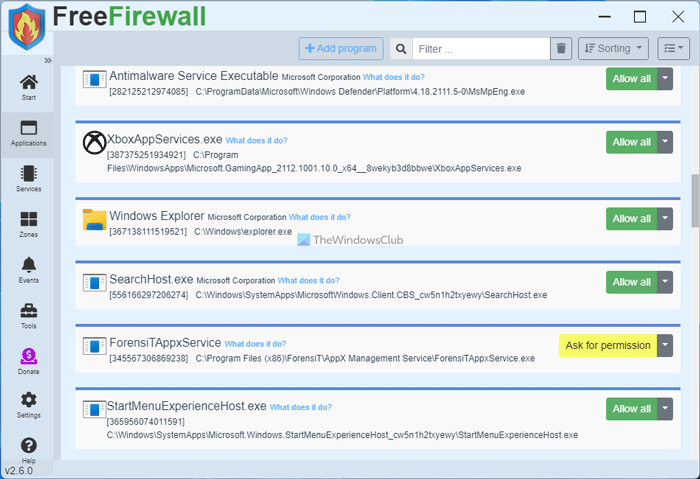Image resolution: width=700 pixels, height=479 pixels.
Task: Open the Events bell section
Action: pos(29,270)
